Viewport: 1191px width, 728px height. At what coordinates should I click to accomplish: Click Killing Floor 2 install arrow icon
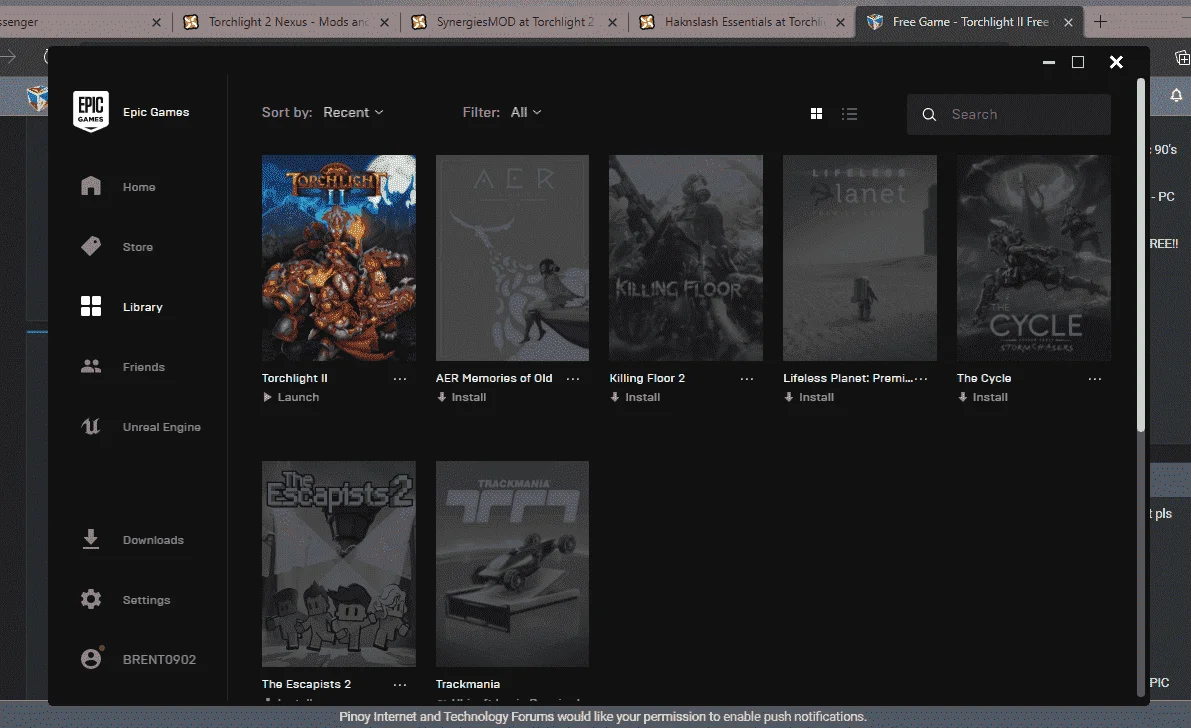pyautogui.click(x=615, y=397)
